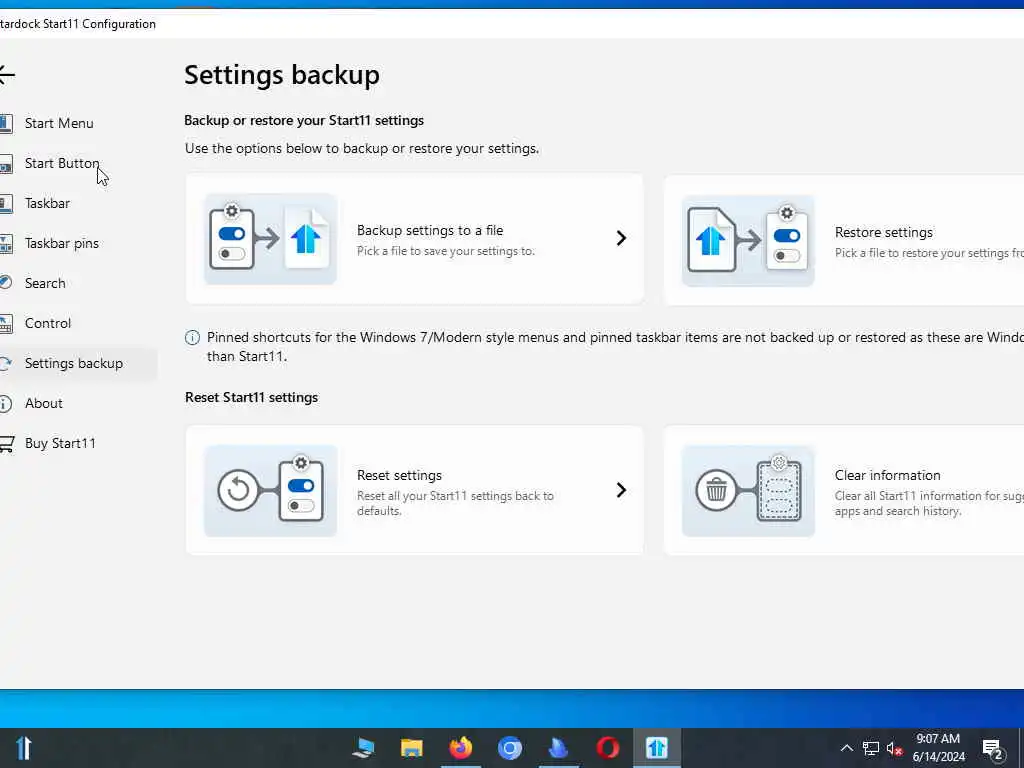Click the Backup settings illustration thumbnail
This screenshot has width=1024, height=768.
[270, 239]
